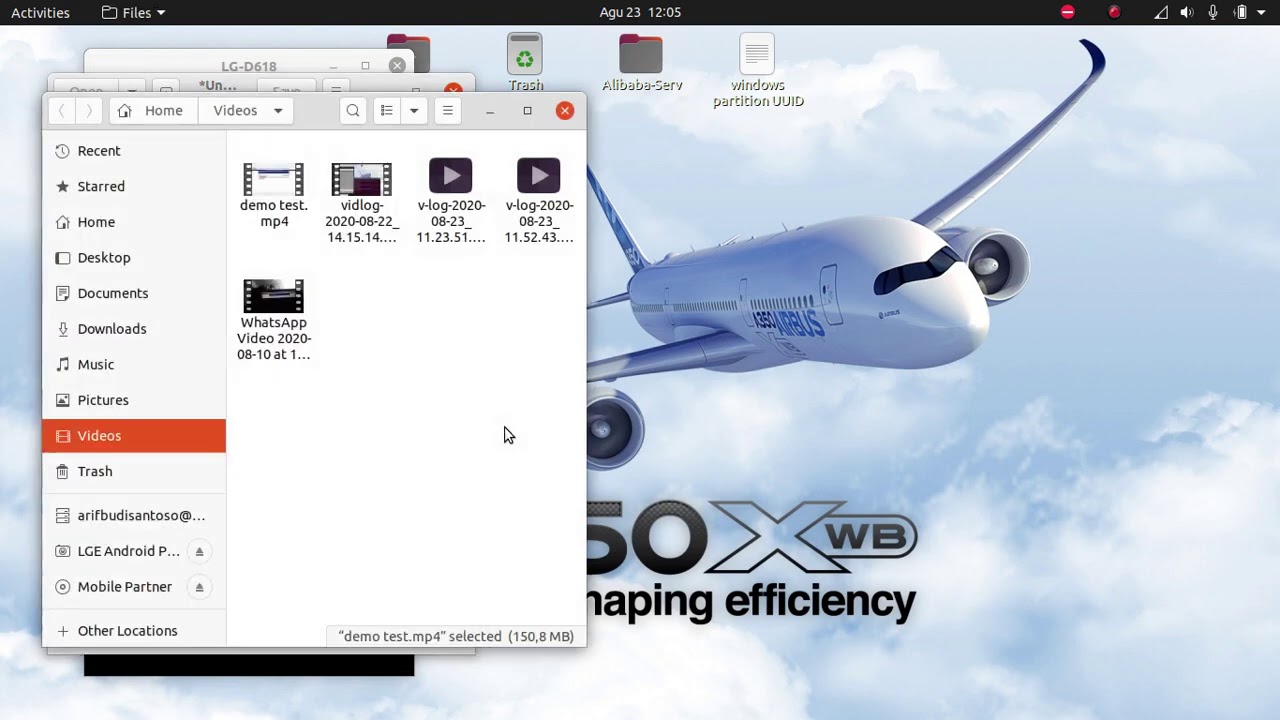The height and width of the screenshot is (720, 1280).
Task: Minimize the Videos Files window
Action: click(490, 111)
